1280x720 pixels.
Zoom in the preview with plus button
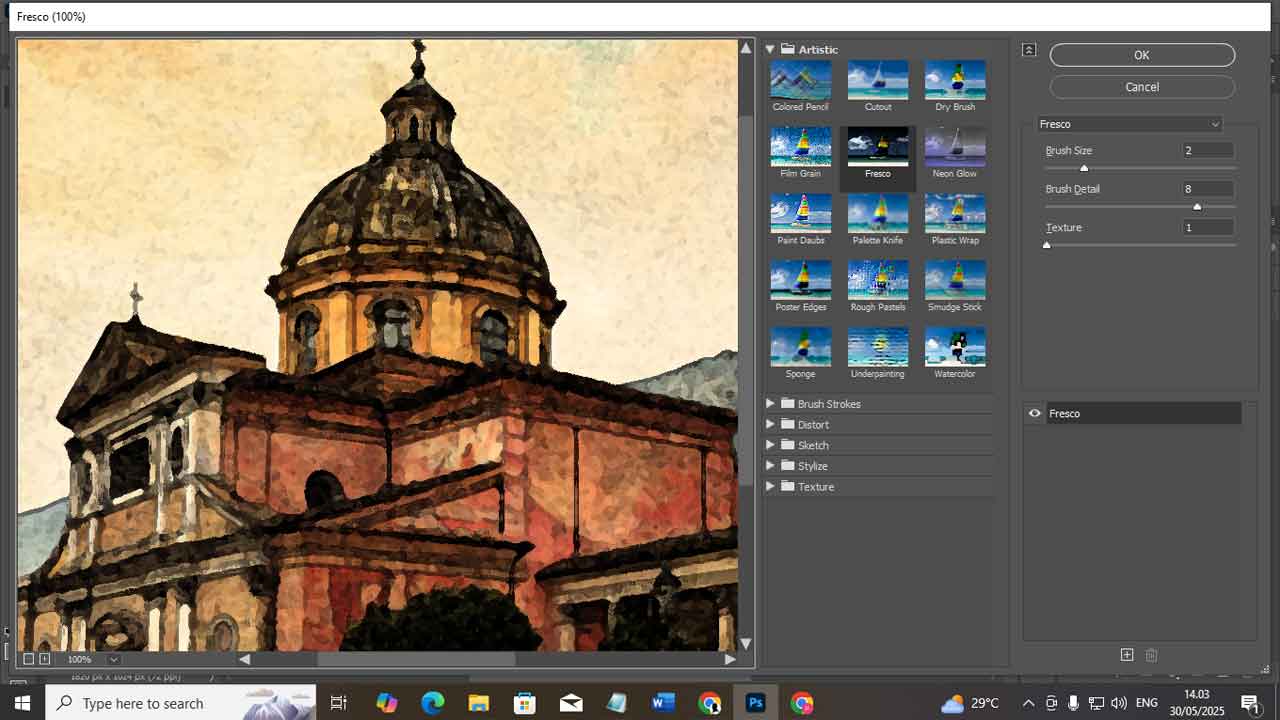[45, 659]
